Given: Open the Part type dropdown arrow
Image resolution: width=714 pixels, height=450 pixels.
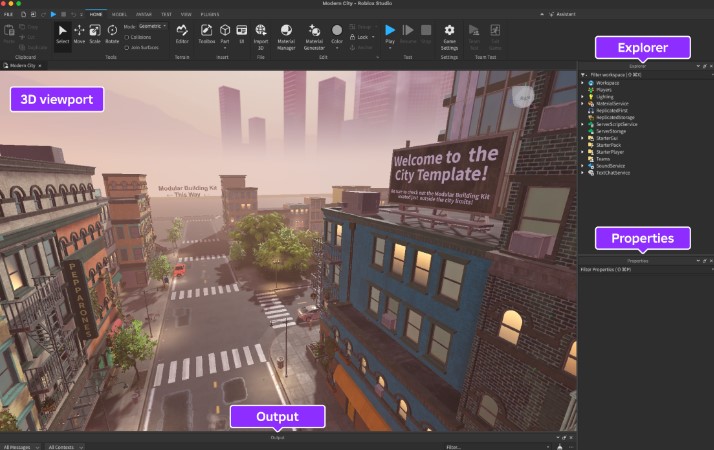Looking at the screenshot, I should tap(225, 48).
